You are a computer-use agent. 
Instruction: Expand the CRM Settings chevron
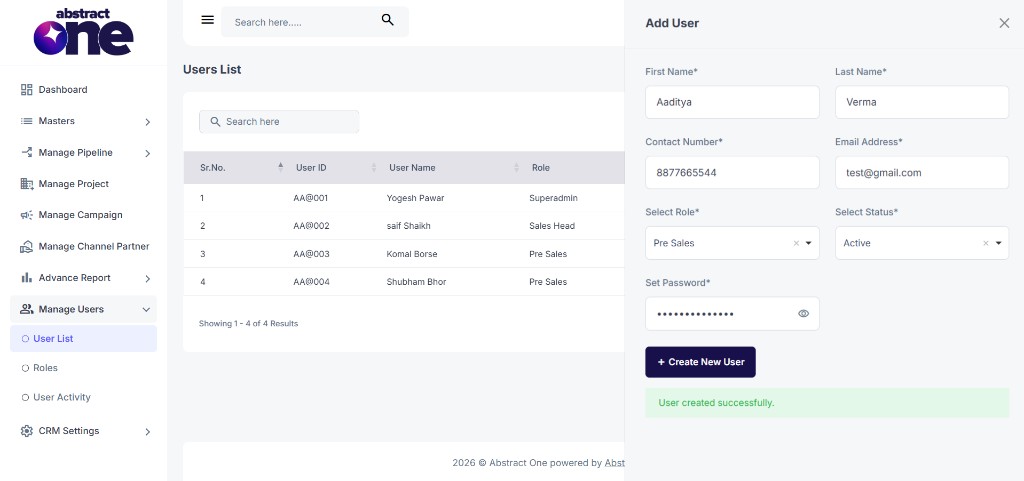coord(148,431)
